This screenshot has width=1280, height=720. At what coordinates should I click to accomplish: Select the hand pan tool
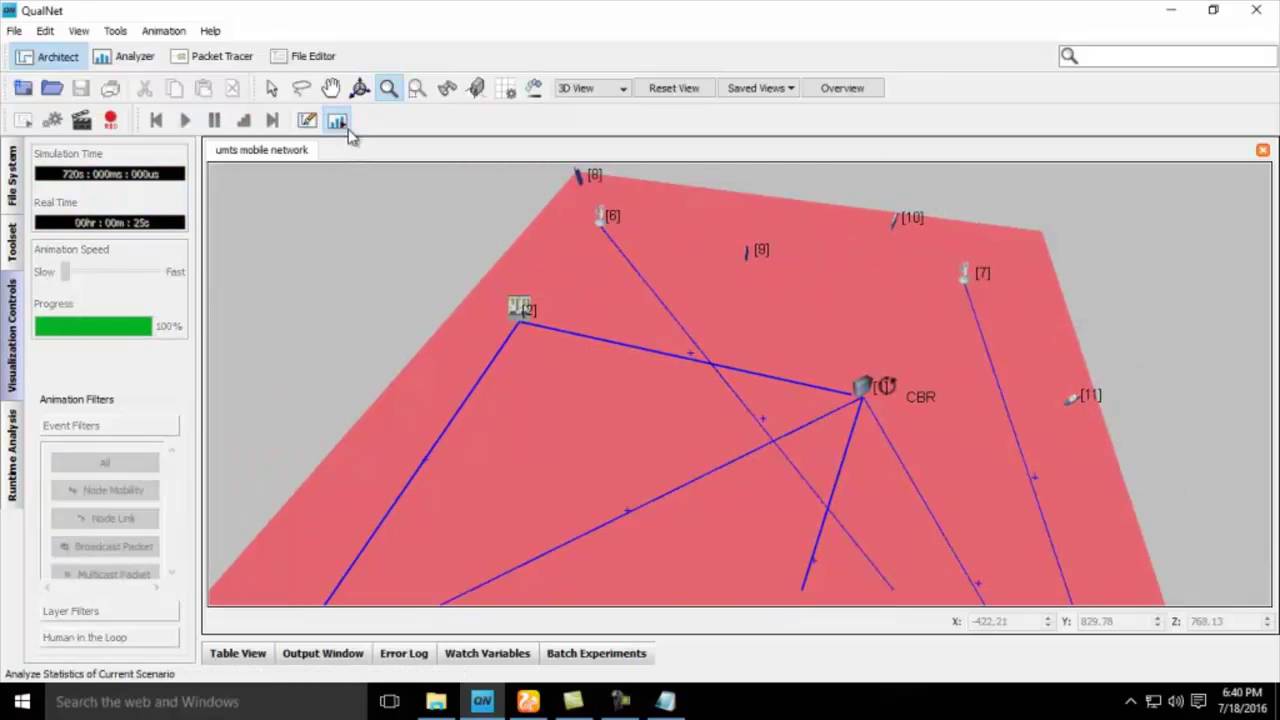330,88
